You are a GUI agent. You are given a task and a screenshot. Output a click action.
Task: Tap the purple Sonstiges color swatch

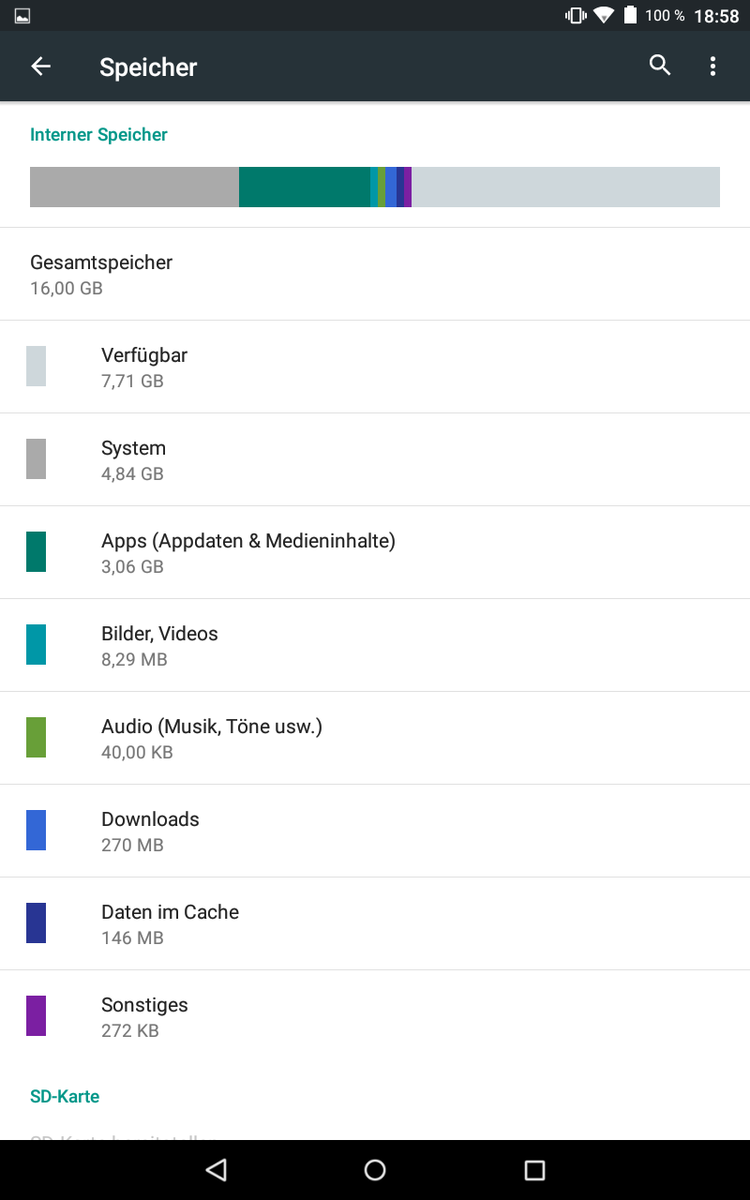pos(36,1016)
